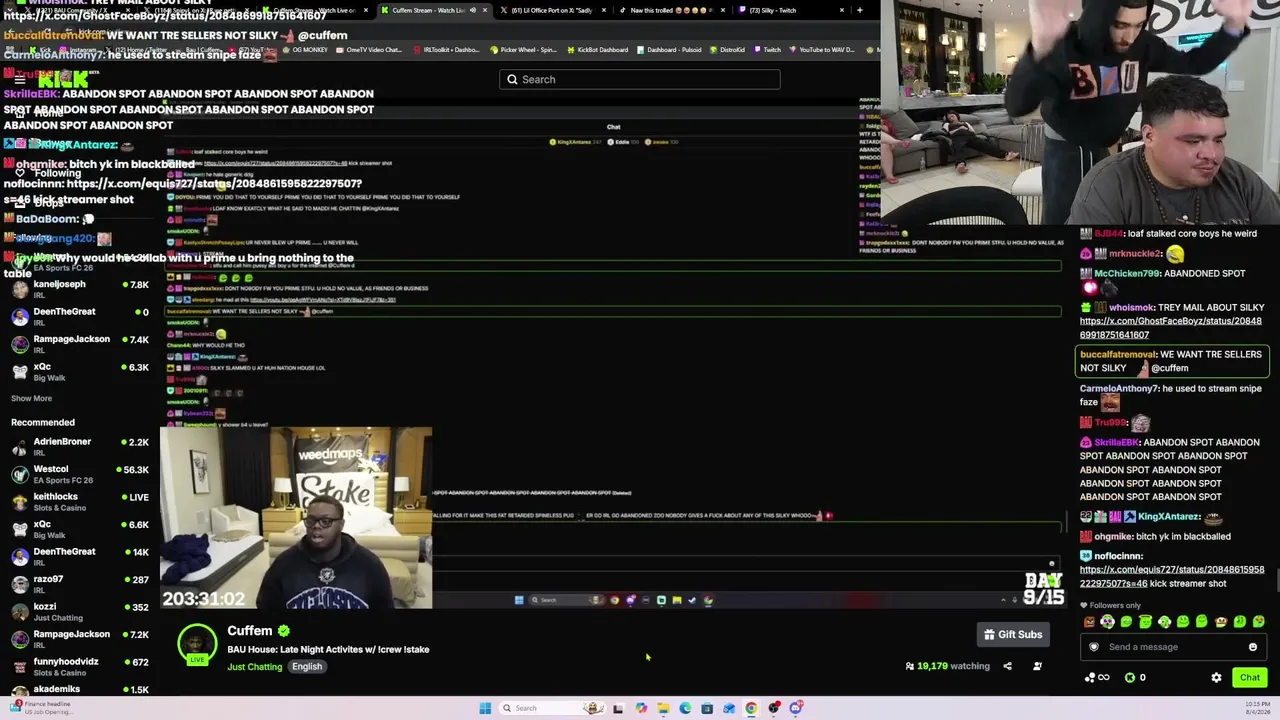Expand followed channels with Show more
1280x720 pixels.
(x=31, y=398)
